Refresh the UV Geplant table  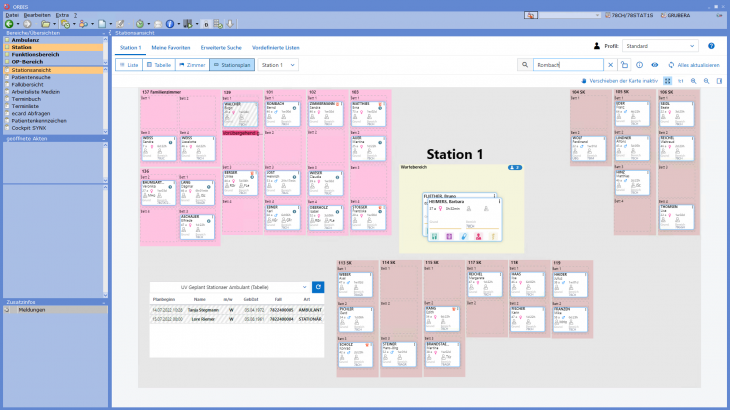tap(318, 287)
